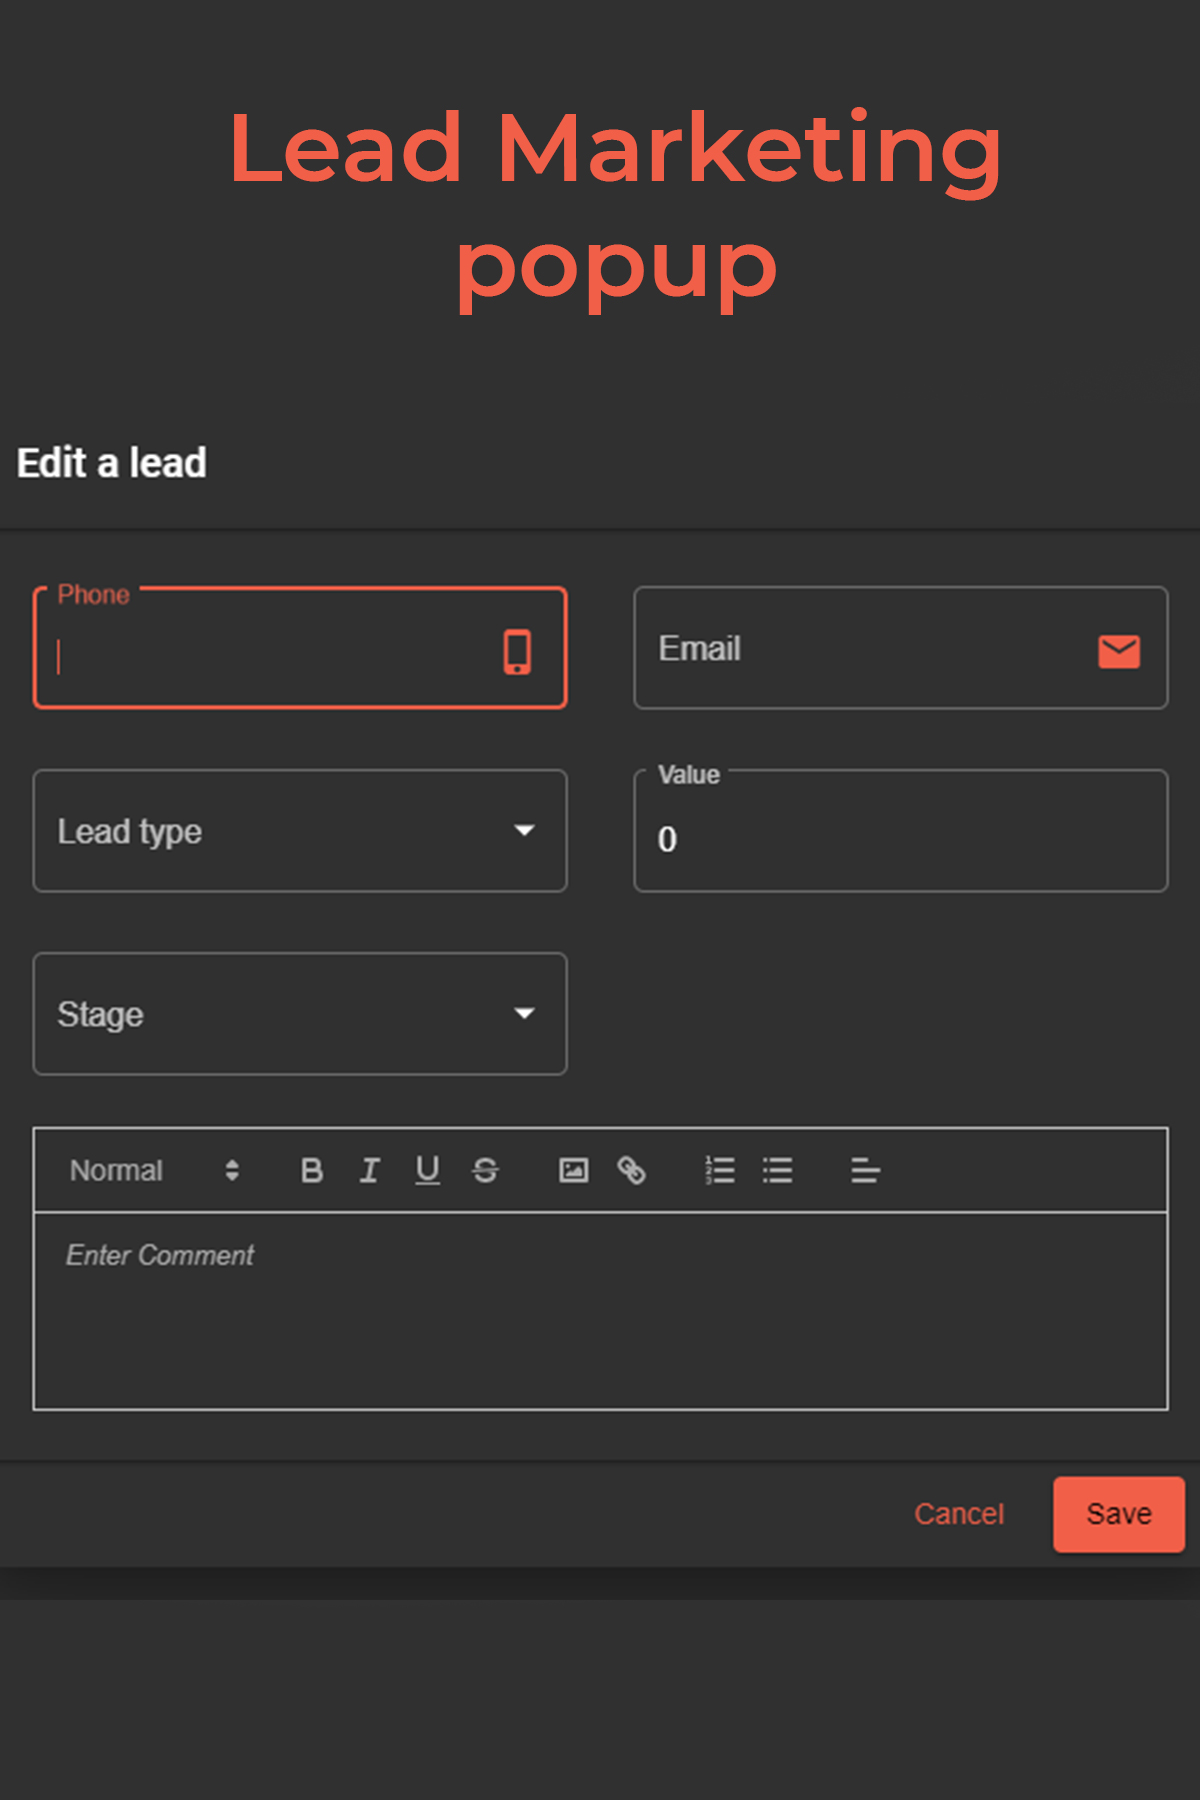The height and width of the screenshot is (1800, 1200).
Task: Apply bullet list formatting
Action: click(x=777, y=1170)
